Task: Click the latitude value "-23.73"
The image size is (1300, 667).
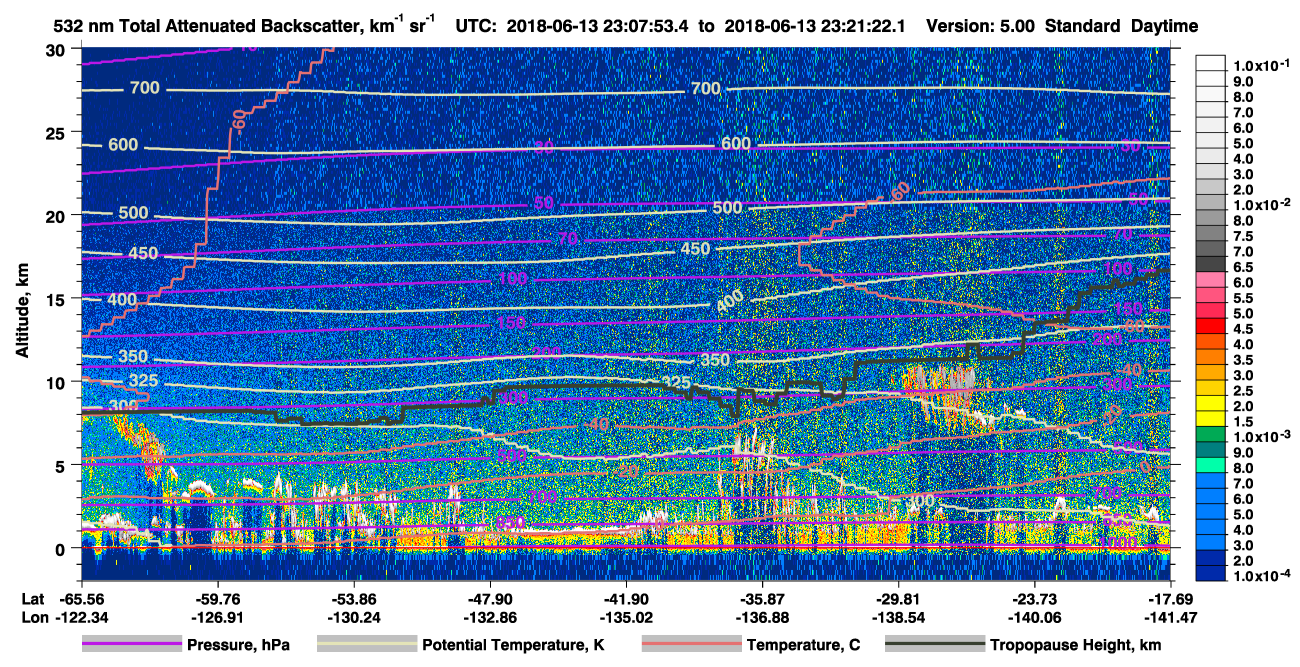Action: (1034, 599)
